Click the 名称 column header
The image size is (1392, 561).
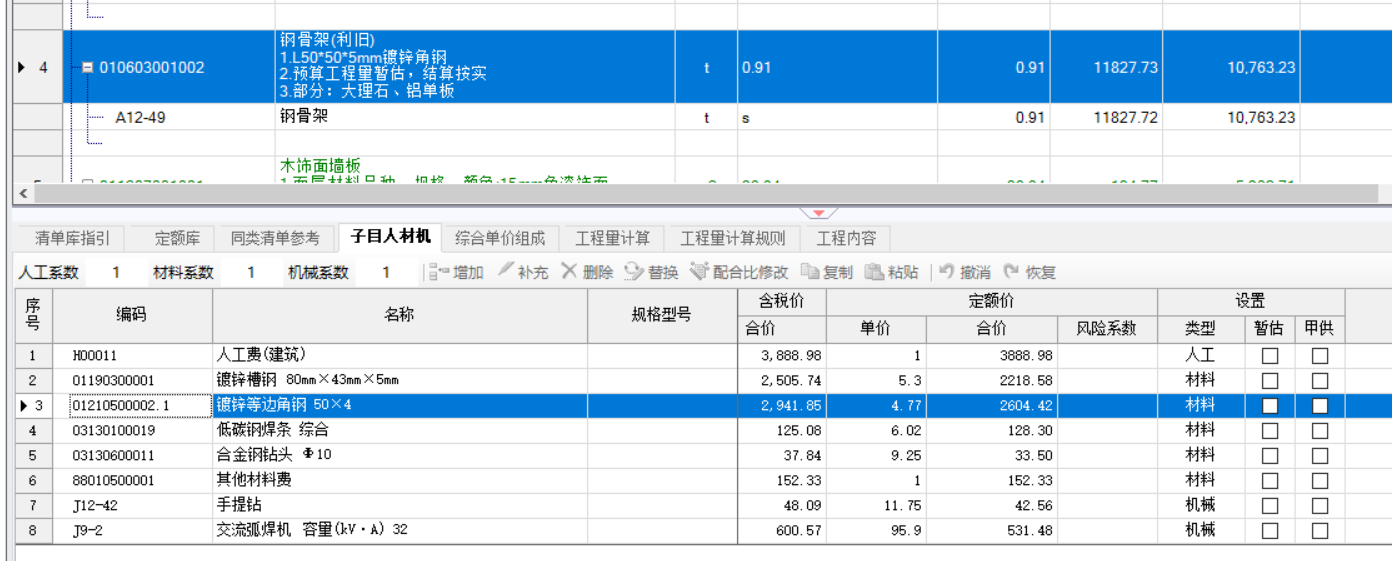click(x=400, y=315)
